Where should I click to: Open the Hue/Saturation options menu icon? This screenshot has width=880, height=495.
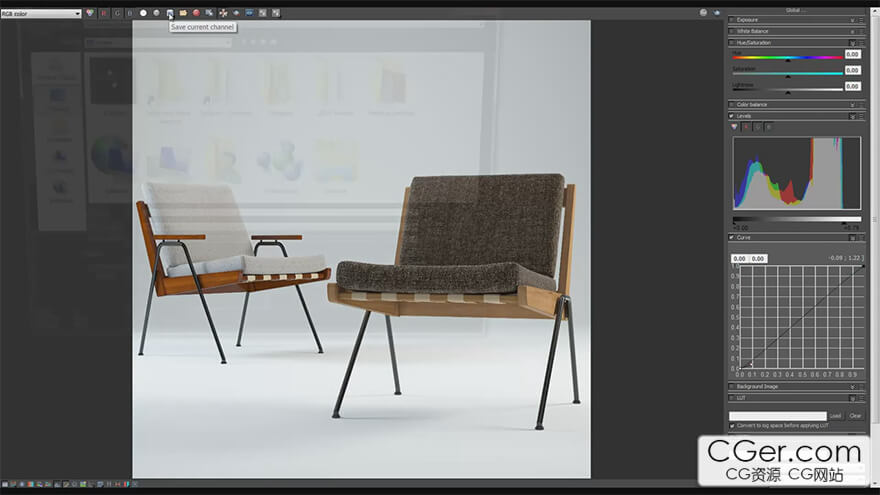pos(861,43)
